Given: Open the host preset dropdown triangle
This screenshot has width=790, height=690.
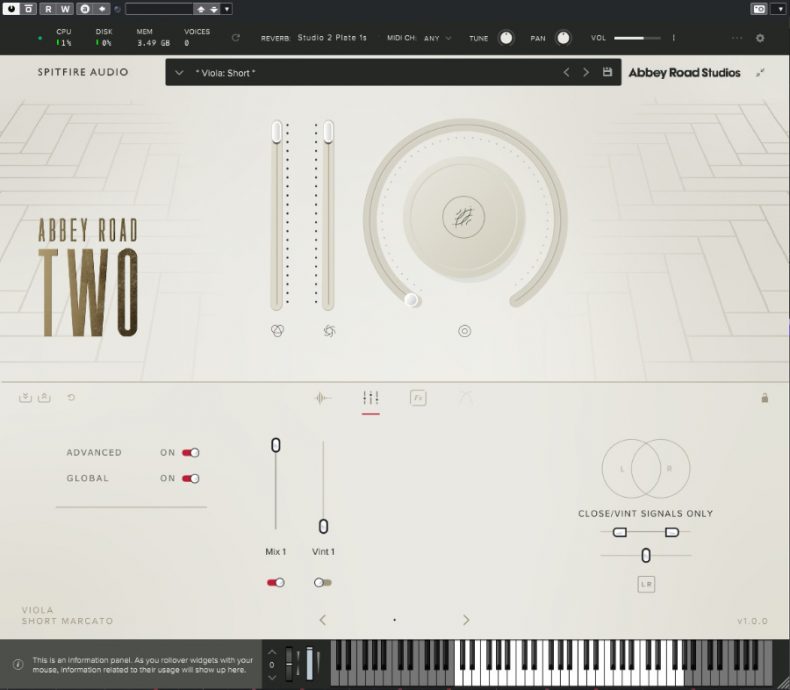Looking at the screenshot, I should click(x=227, y=9).
